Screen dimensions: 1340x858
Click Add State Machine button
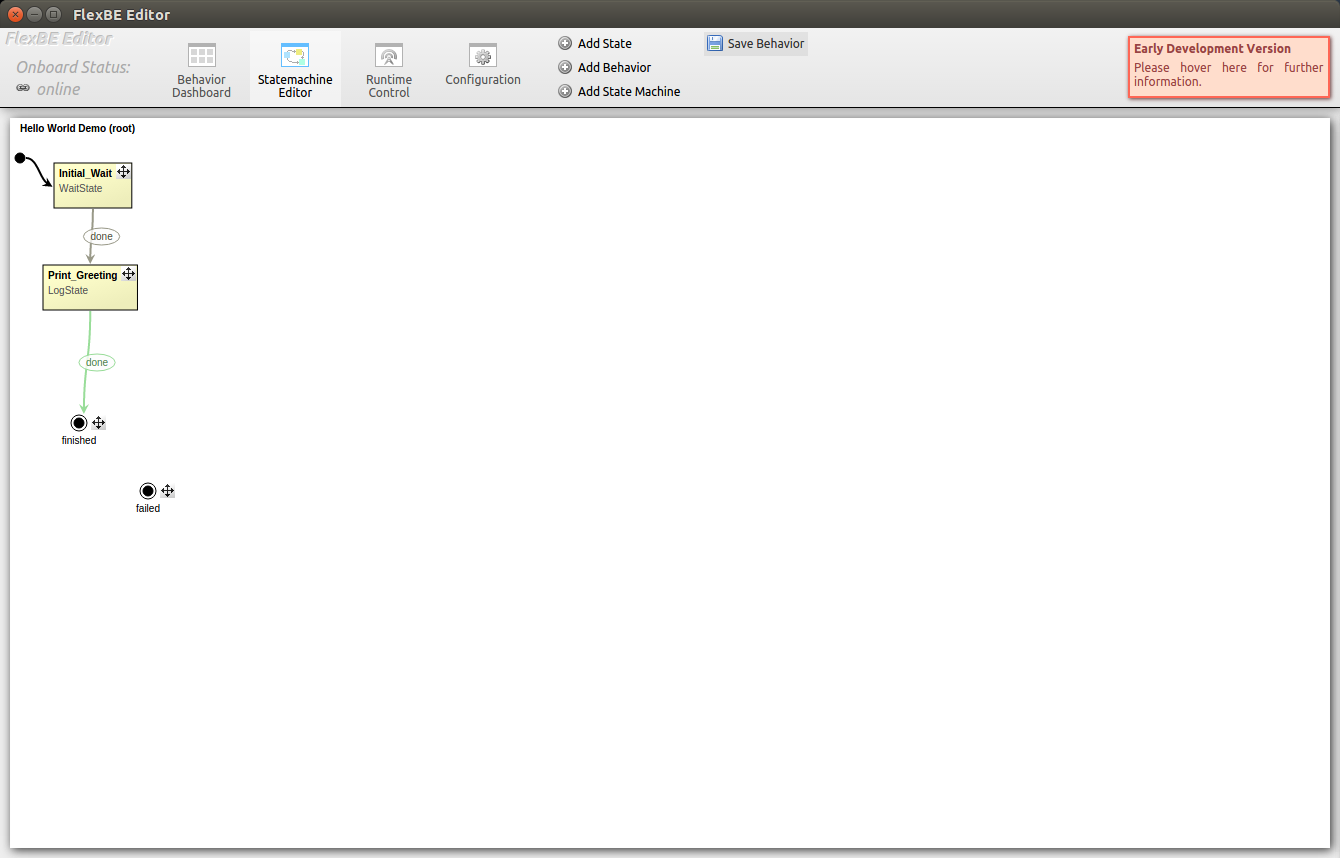pyautogui.click(x=619, y=91)
